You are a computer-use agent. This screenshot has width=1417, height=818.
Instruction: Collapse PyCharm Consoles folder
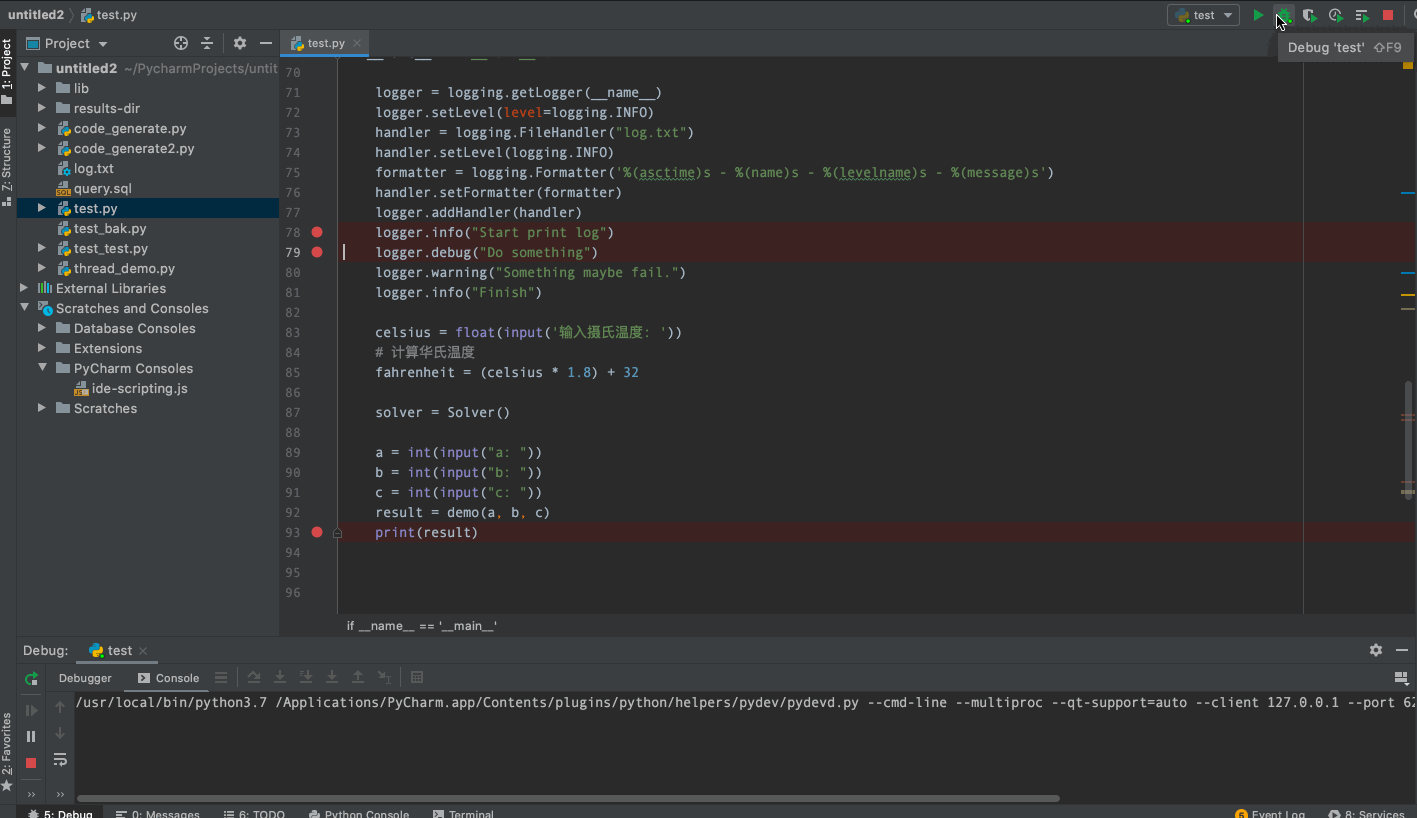pos(42,368)
